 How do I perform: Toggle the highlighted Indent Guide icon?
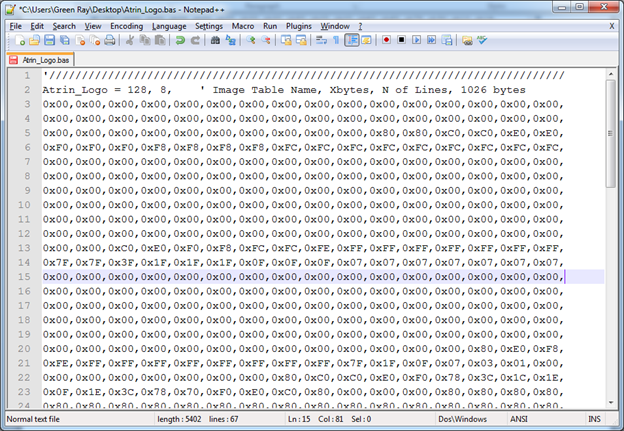click(351, 40)
